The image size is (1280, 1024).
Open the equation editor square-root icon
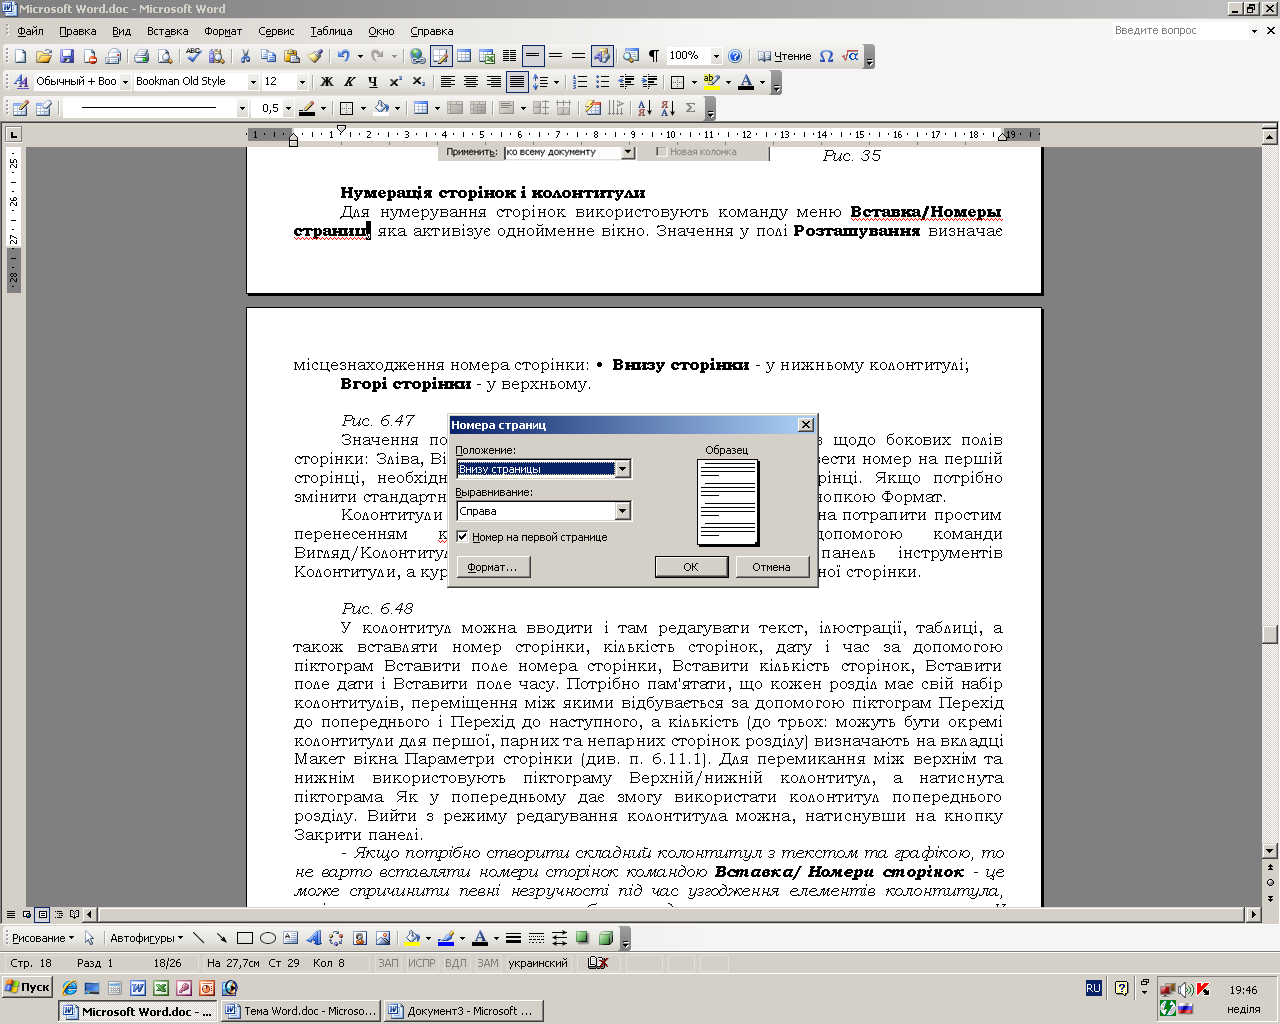[850, 56]
